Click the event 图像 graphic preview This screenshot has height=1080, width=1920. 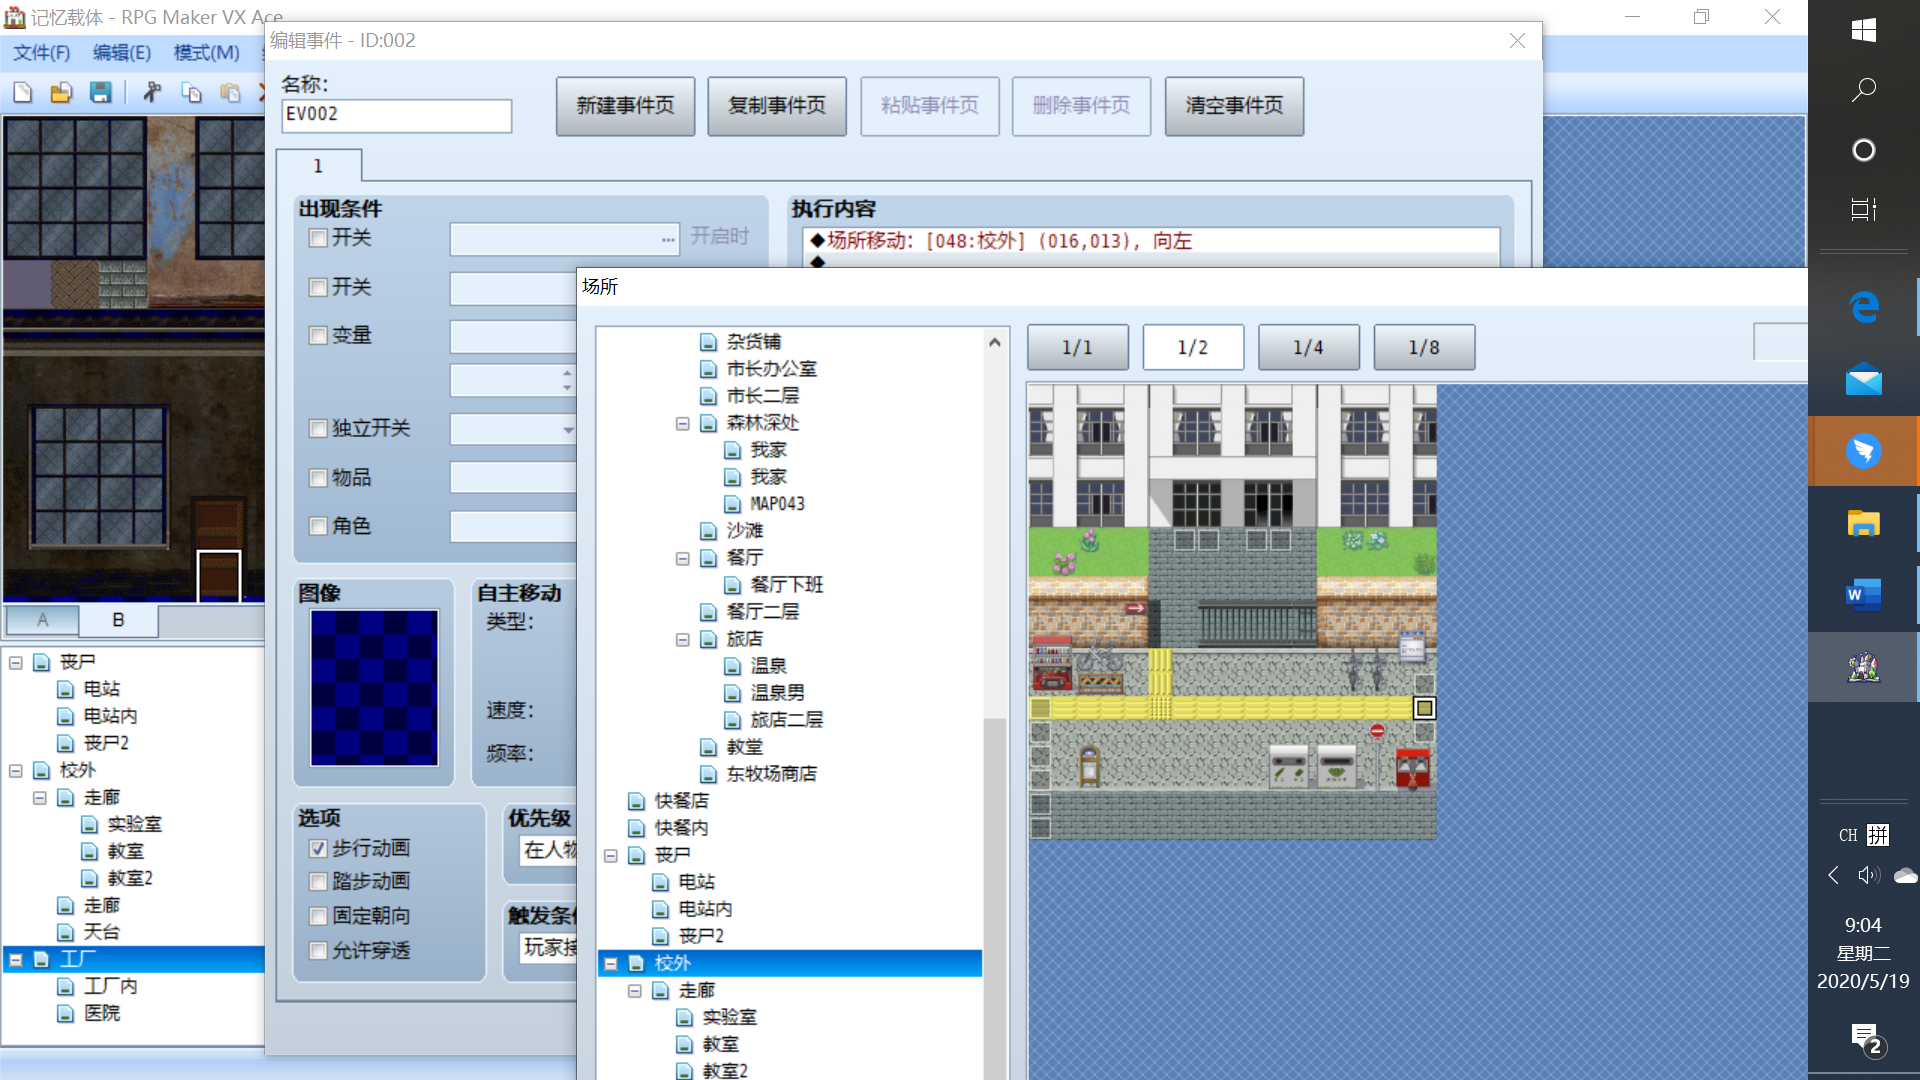tap(374, 688)
